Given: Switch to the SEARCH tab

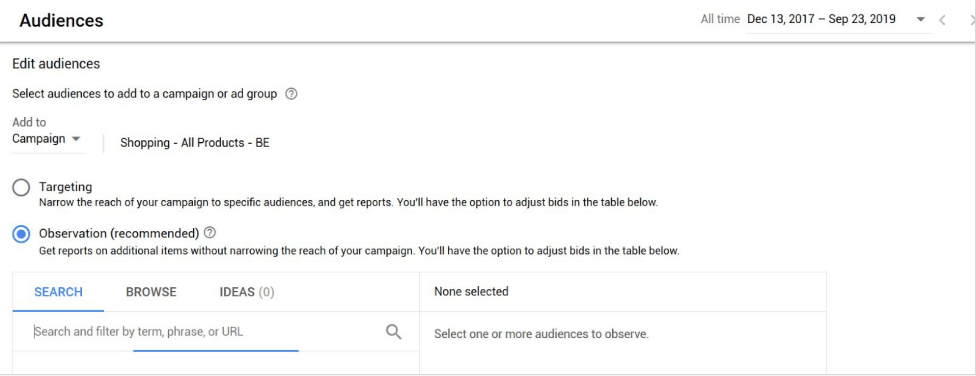Looking at the screenshot, I should (59, 292).
